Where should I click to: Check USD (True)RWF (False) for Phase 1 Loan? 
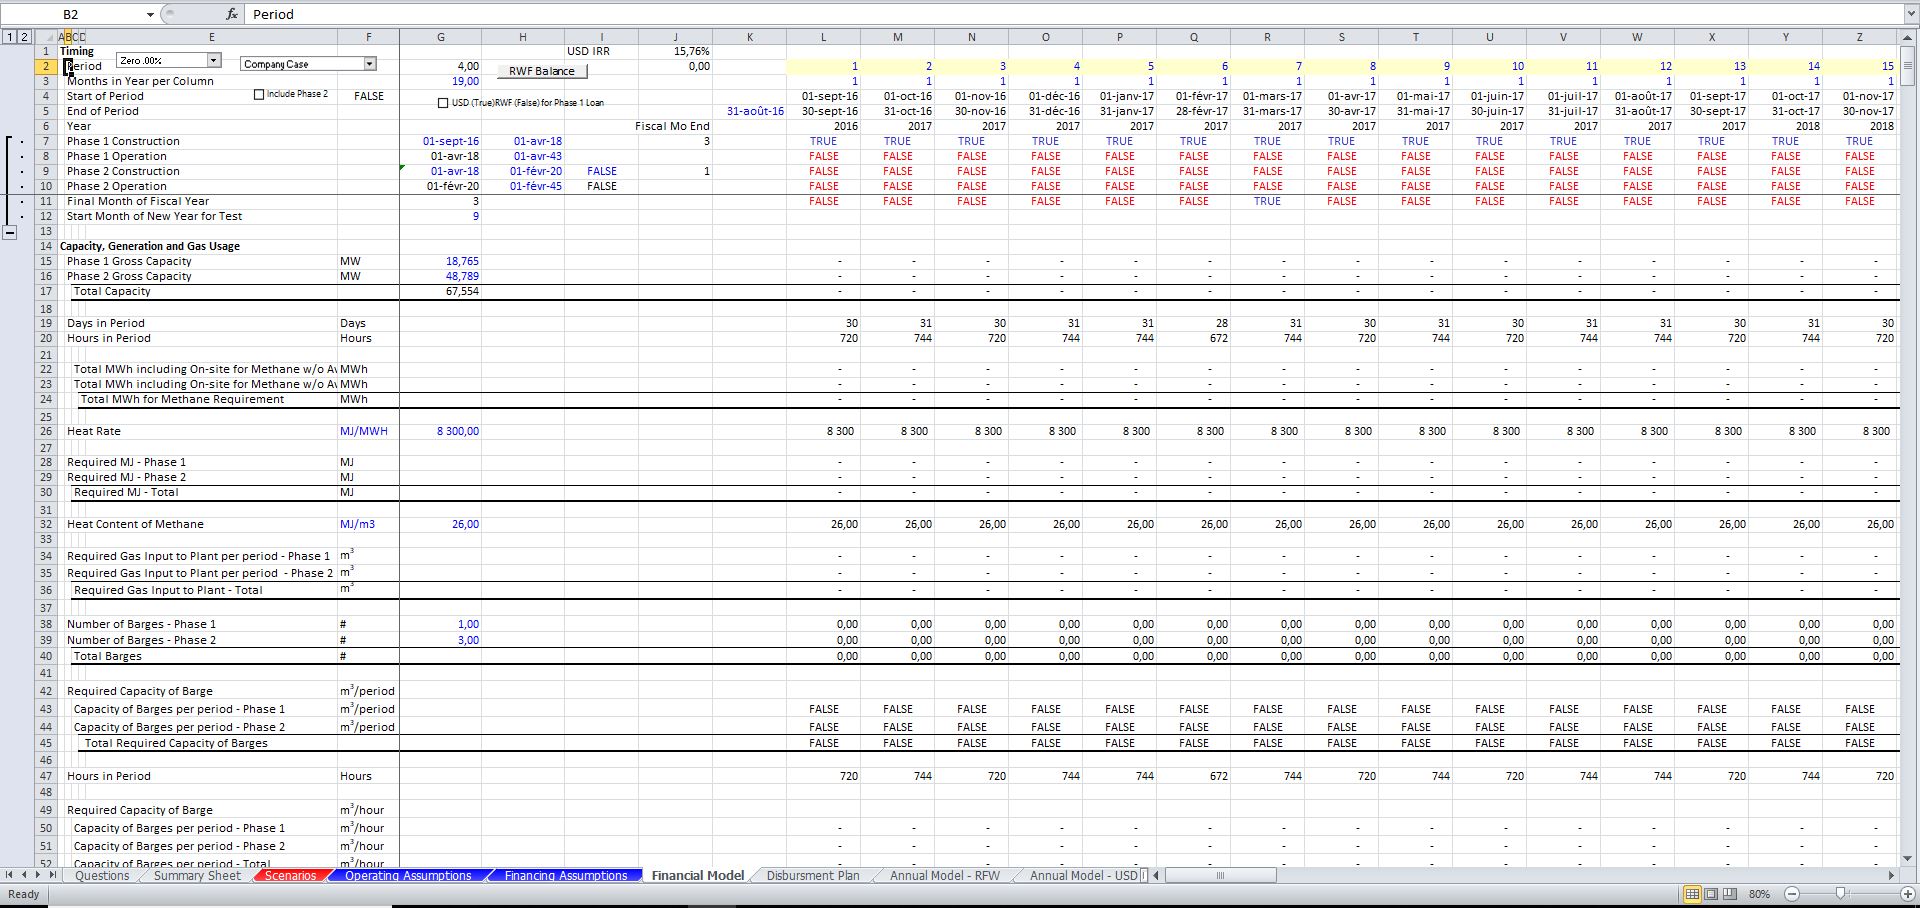click(x=442, y=102)
